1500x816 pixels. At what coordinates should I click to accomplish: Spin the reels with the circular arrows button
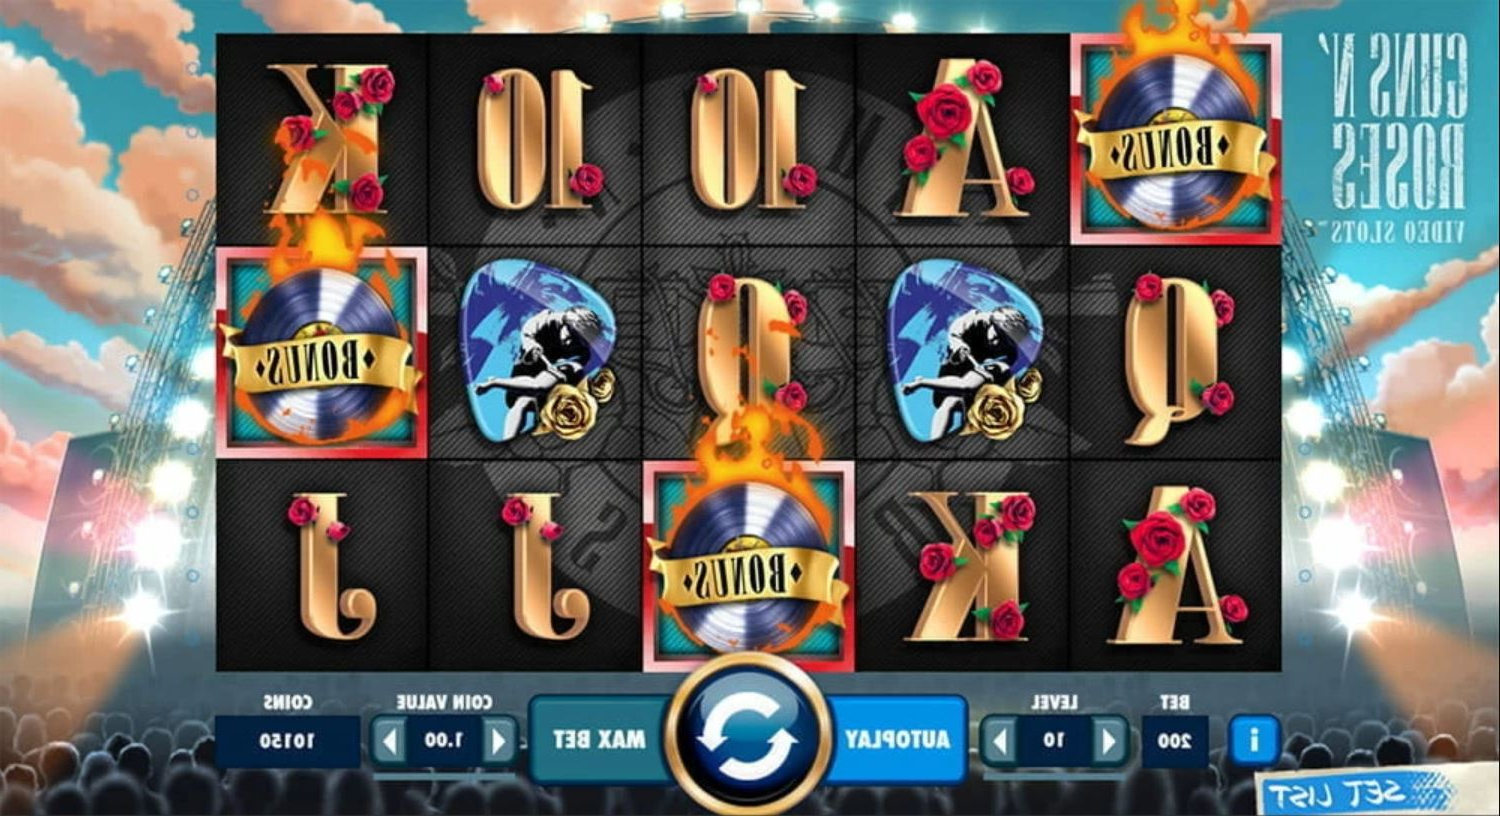click(x=749, y=736)
